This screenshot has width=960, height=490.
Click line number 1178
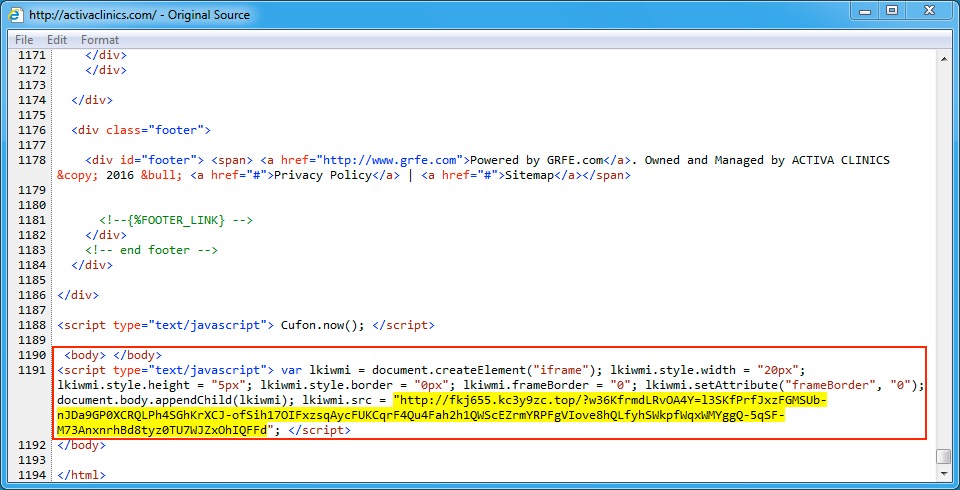(x=31, y=160)
